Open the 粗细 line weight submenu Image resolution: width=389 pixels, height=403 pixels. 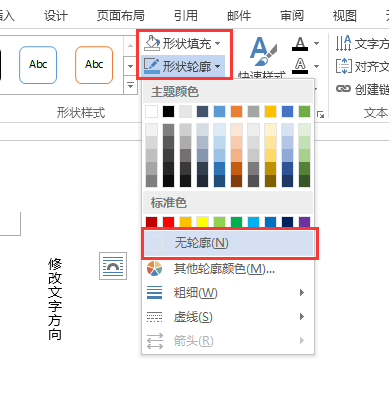pos(228,293)
